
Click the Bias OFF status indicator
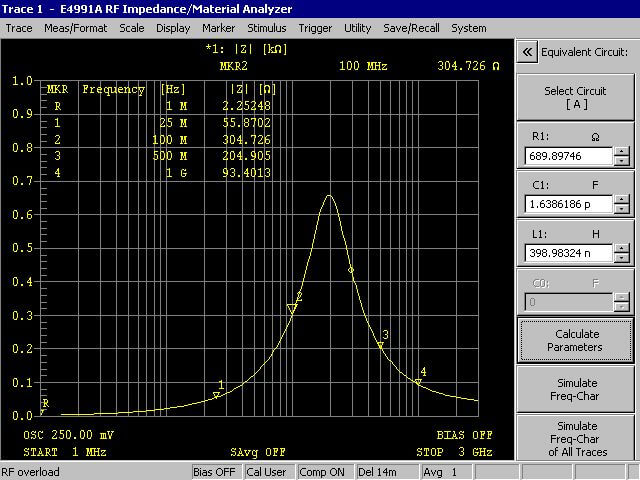[x=215, y=472]
